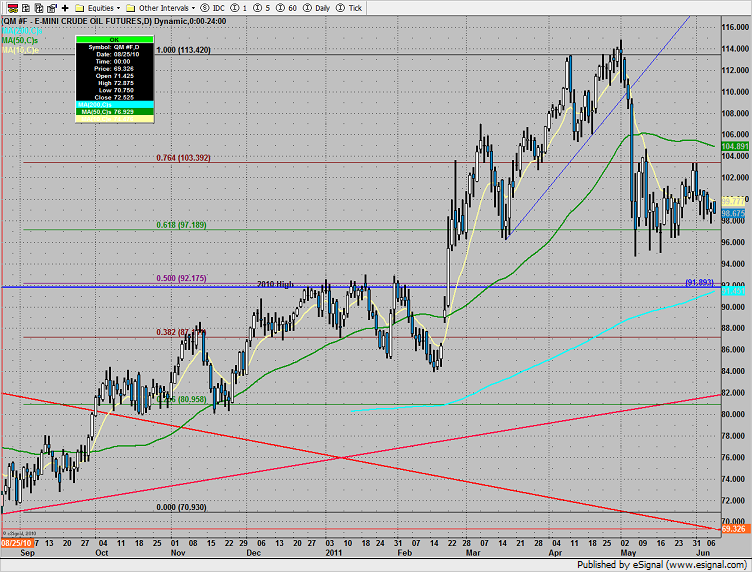Click the 0.500 (92.175) Fibonacci label
This screenshot has height=572, width=752.
coord(181,278)
